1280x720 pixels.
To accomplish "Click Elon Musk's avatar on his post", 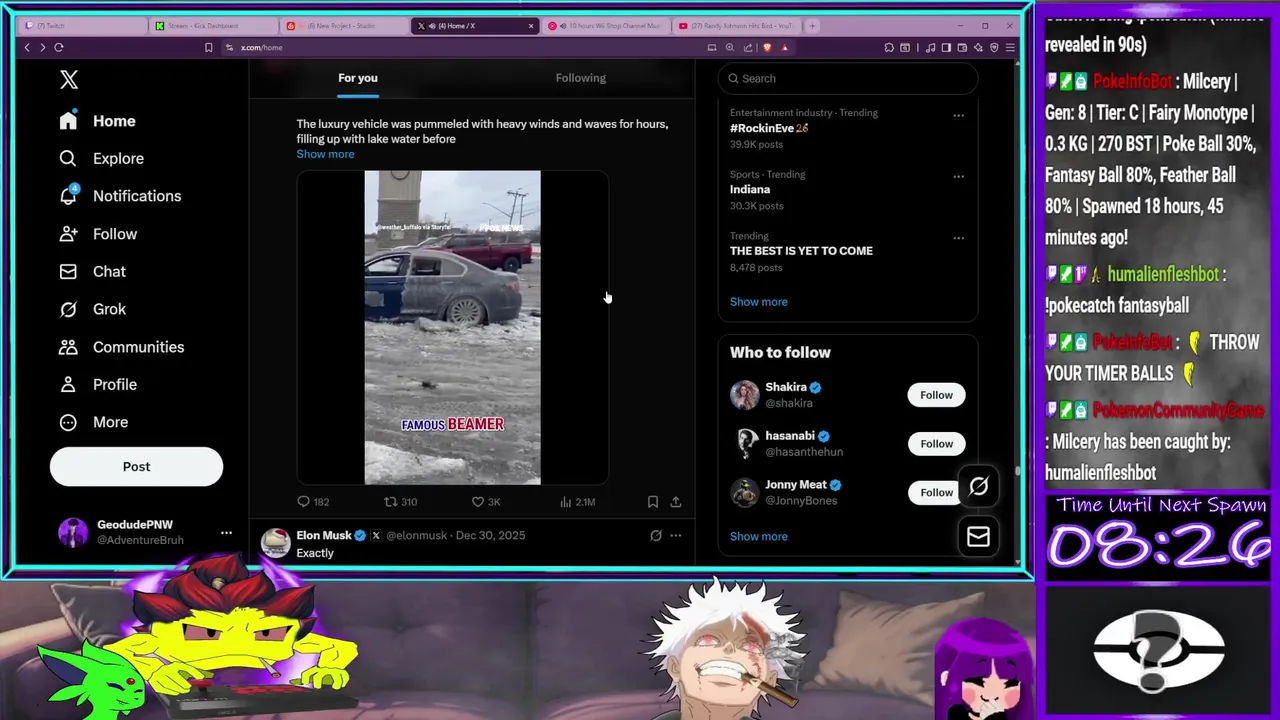I will 276,543.
